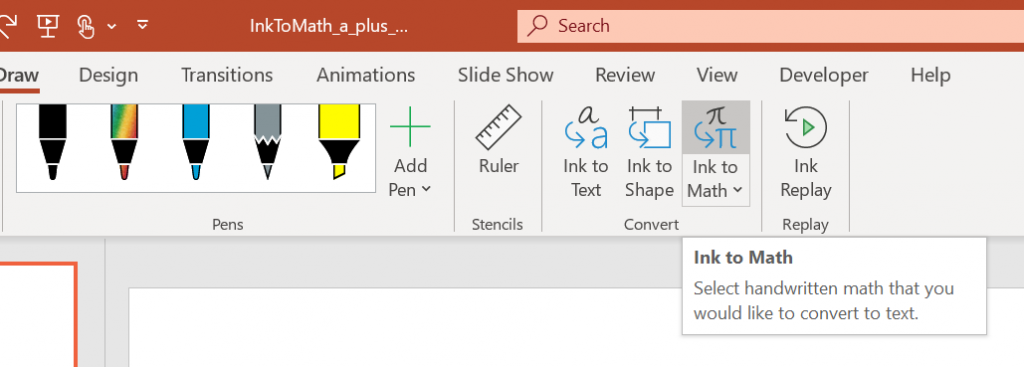
Task: Click in the Search box
Action: tap(771, 26)
